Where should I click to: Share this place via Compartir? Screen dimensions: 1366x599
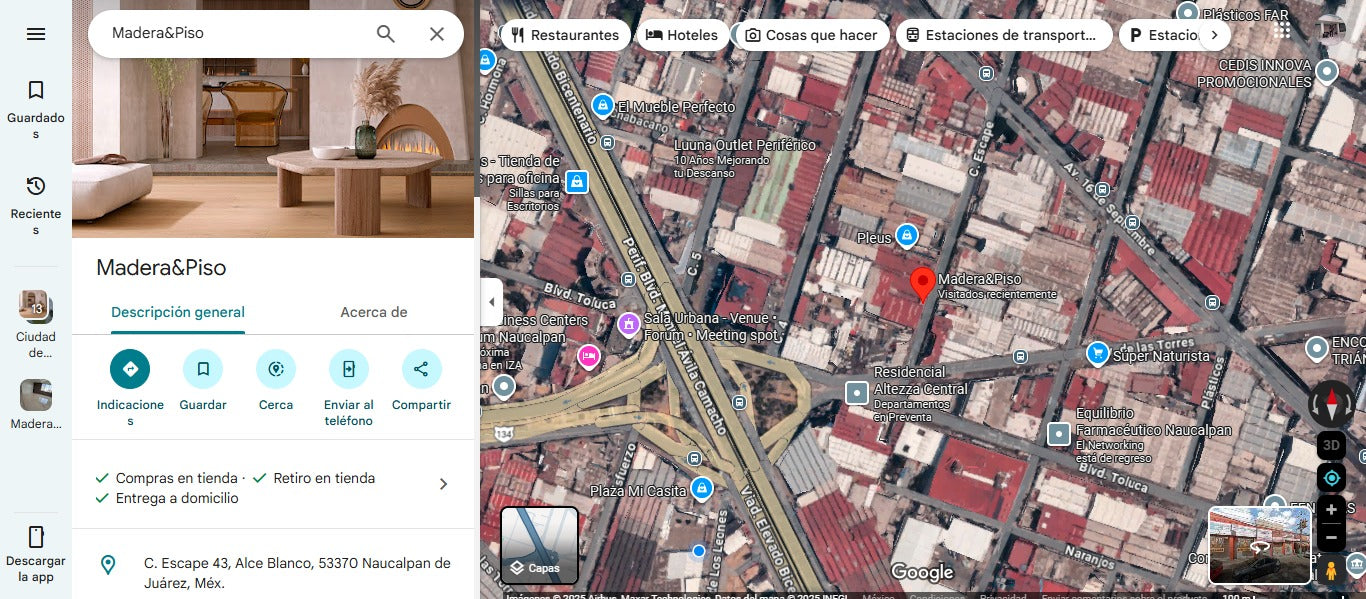point(421,369)
